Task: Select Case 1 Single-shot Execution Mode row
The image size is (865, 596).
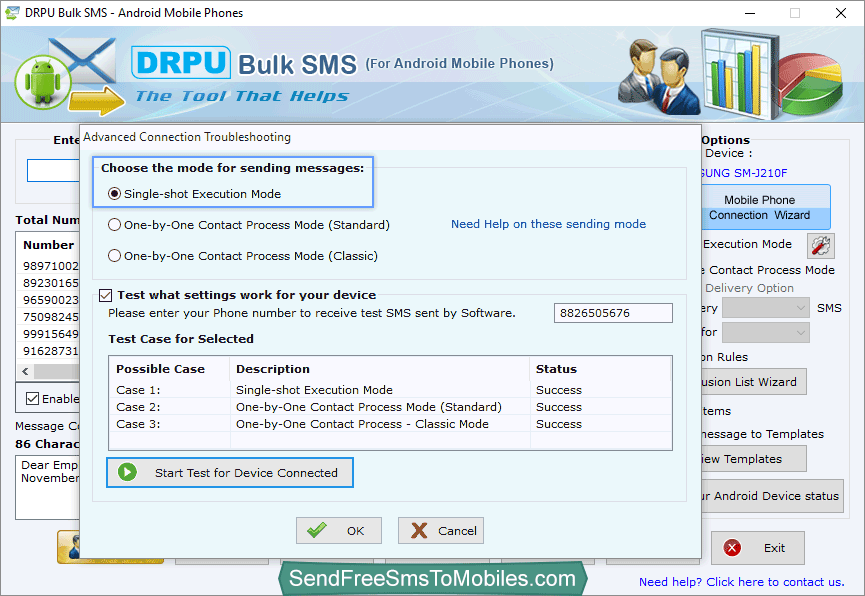Action: pyautogui.click(x=390, y=390)
